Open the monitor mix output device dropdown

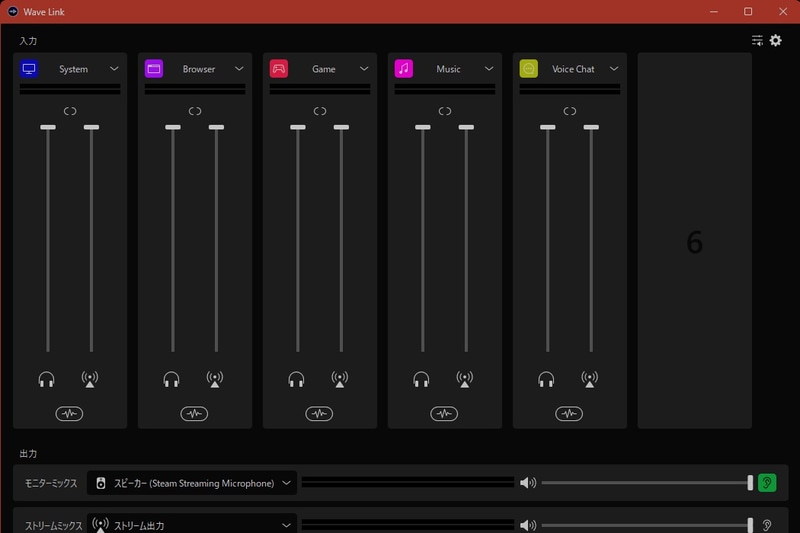pyautogui.click(x=192, y=483)
